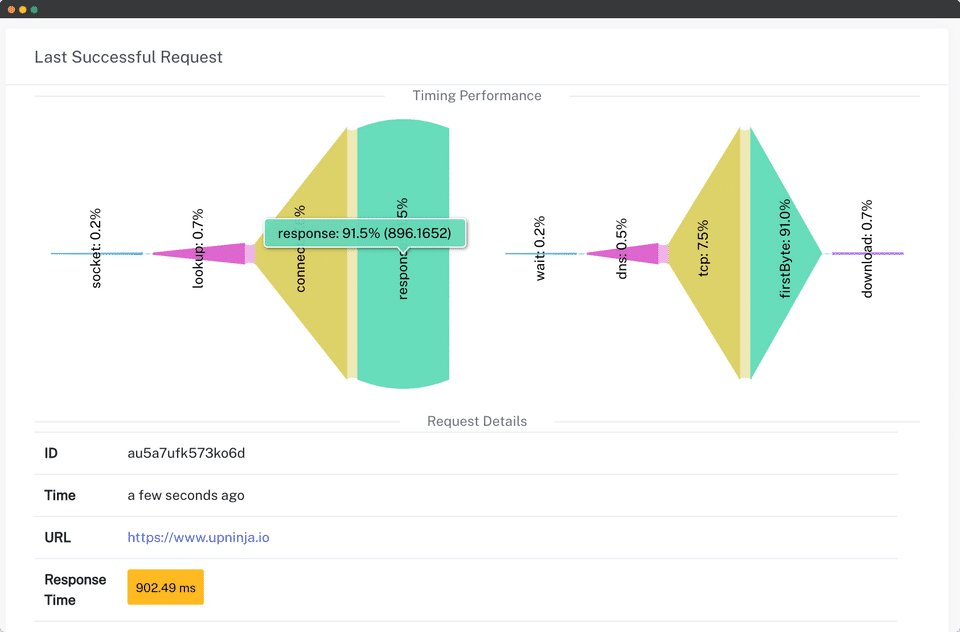Image resolution: width=960 pixels, height=632 pixels.
Task: Click the green response segment in left chart
Action: pyautogui.click(x=403, y=320)
